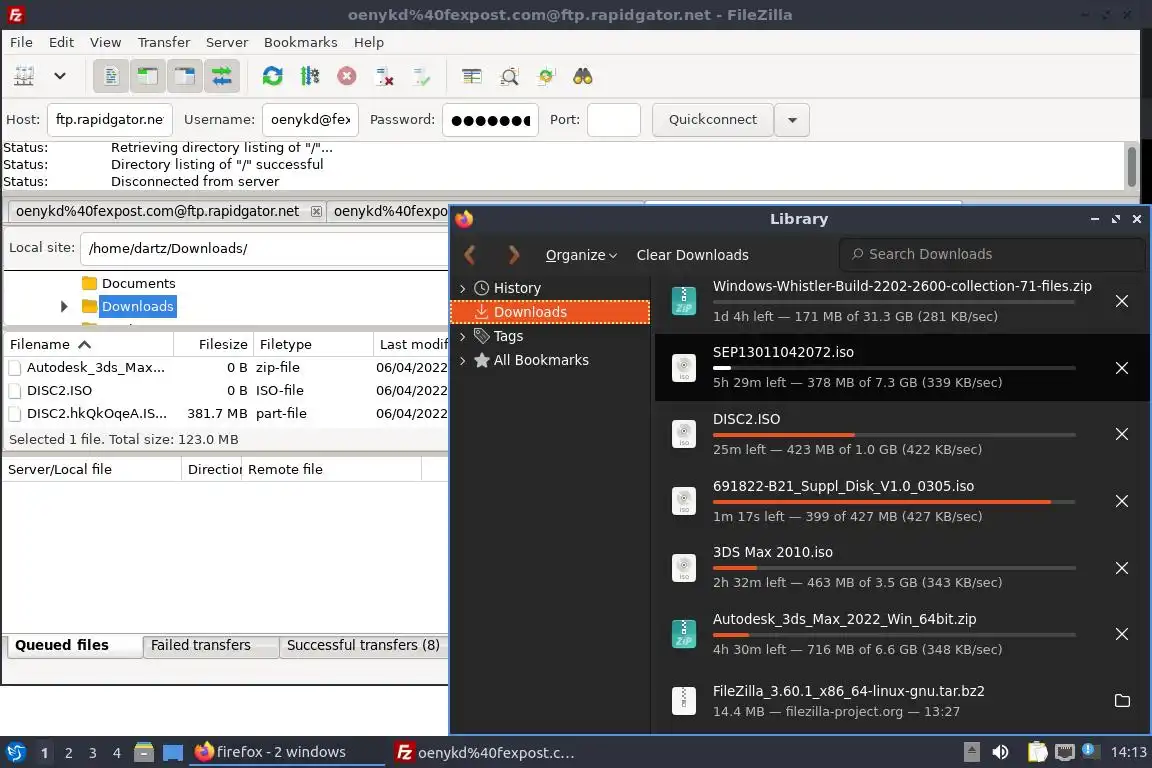The image size is (1152, 768).
Task: Cancel DISC2.ISO download in Library
Action: [x=1122, y=434]
